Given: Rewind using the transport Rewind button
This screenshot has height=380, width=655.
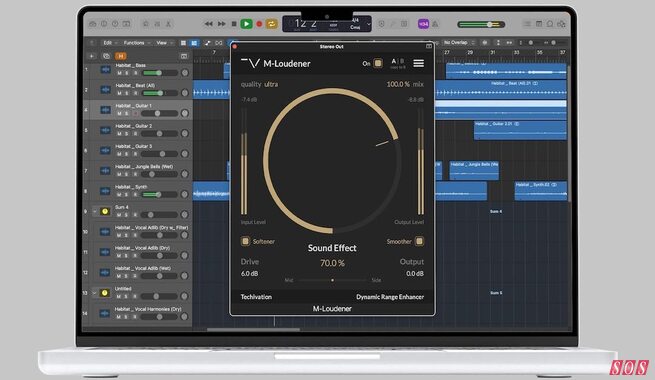Looking at the screenshot, I should point(208,24).
